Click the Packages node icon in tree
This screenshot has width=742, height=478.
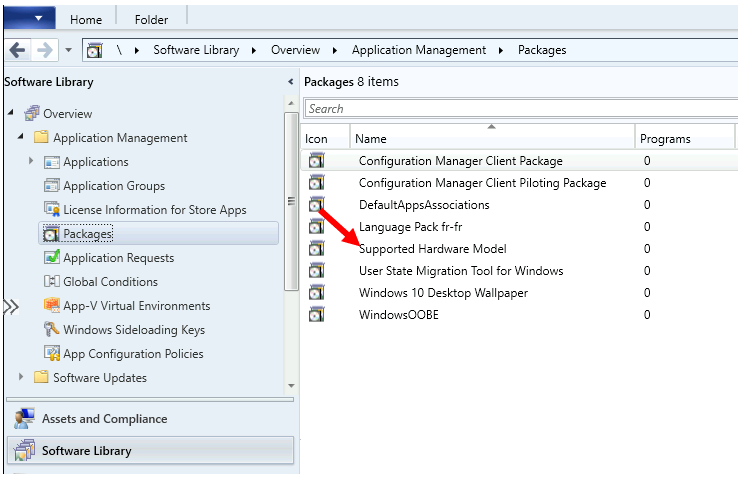tap(51, 234)
